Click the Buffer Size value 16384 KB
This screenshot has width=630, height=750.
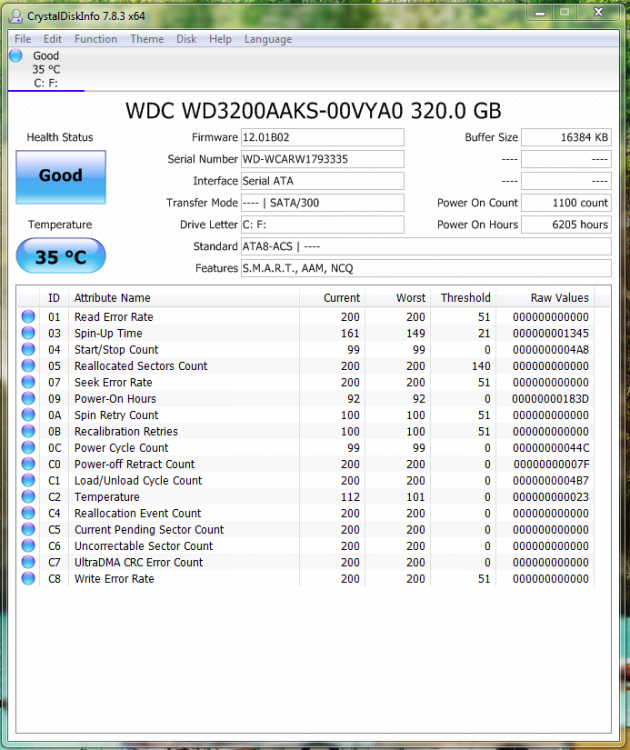(x=566, y=137)
